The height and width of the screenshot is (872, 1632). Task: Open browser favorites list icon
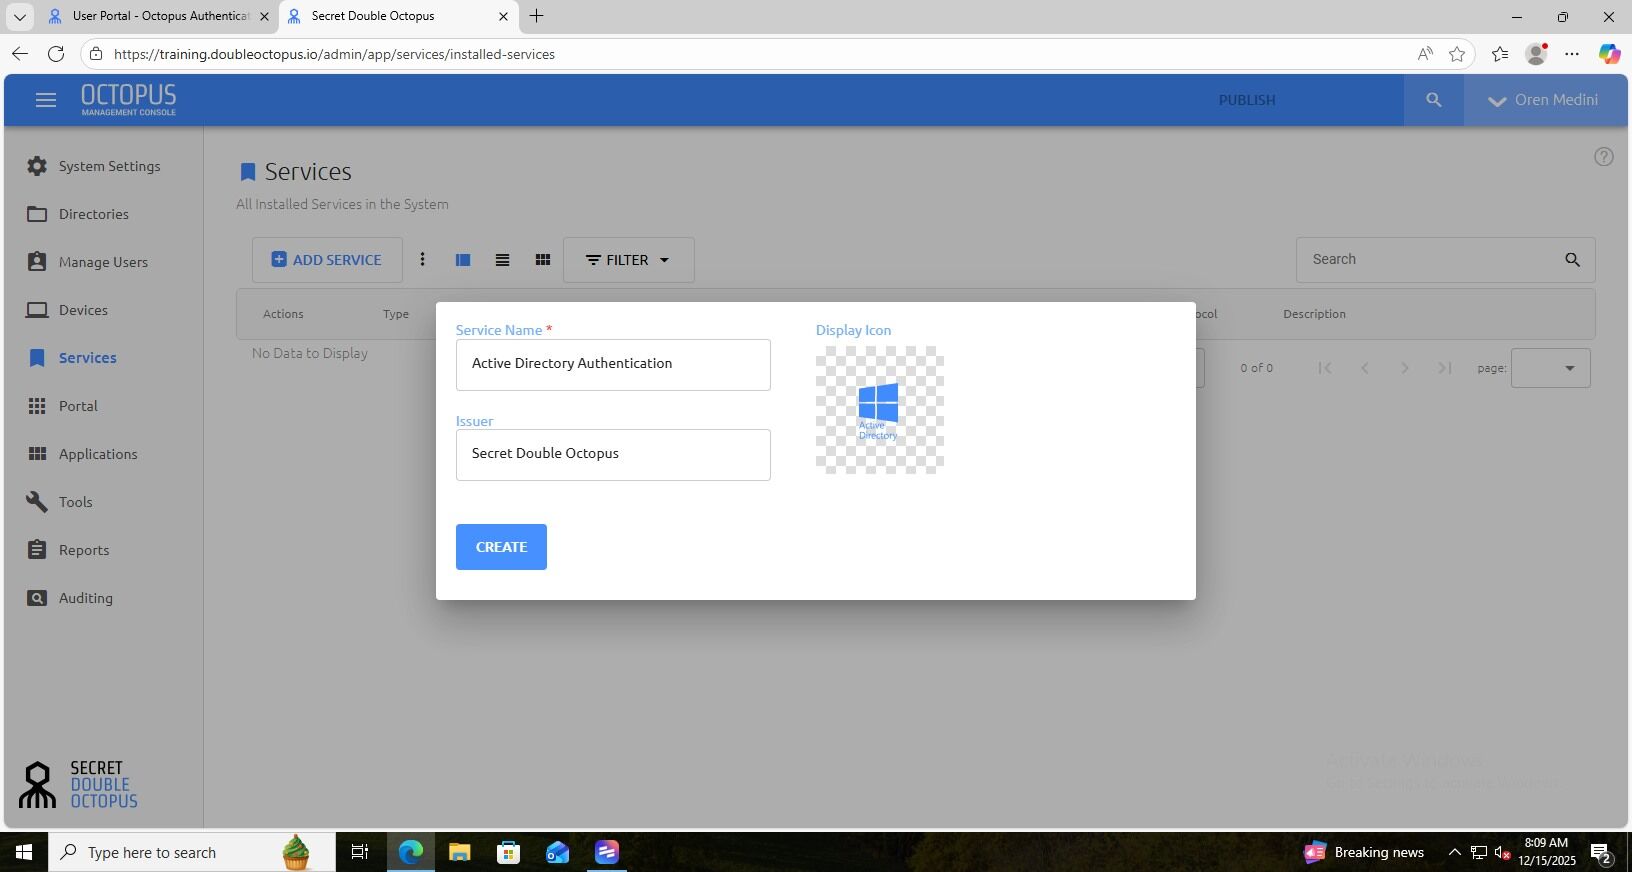[1499, 54]
